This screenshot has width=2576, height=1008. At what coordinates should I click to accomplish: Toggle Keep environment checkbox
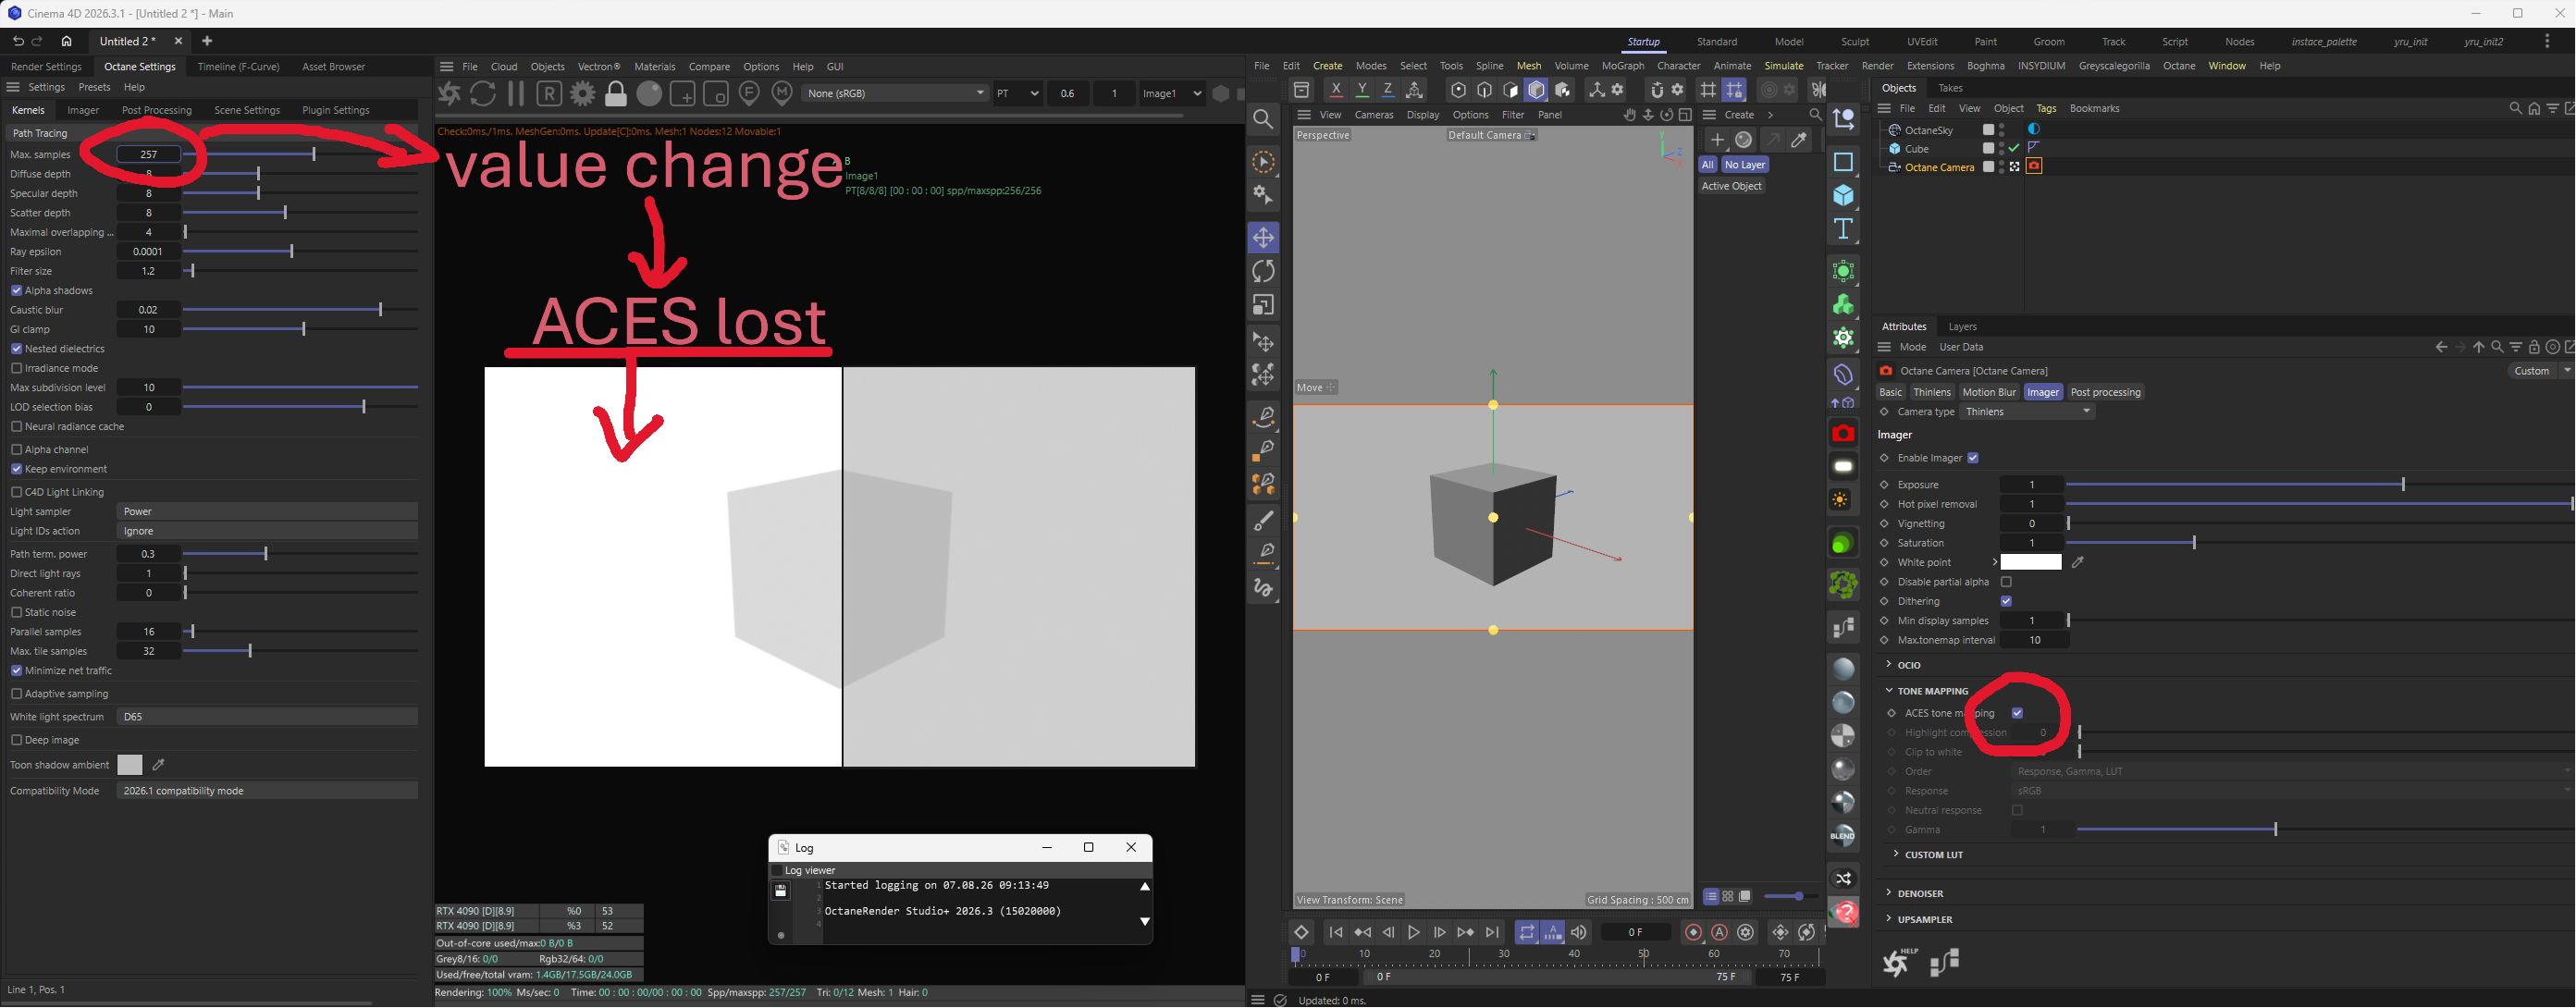pos(16,469)
